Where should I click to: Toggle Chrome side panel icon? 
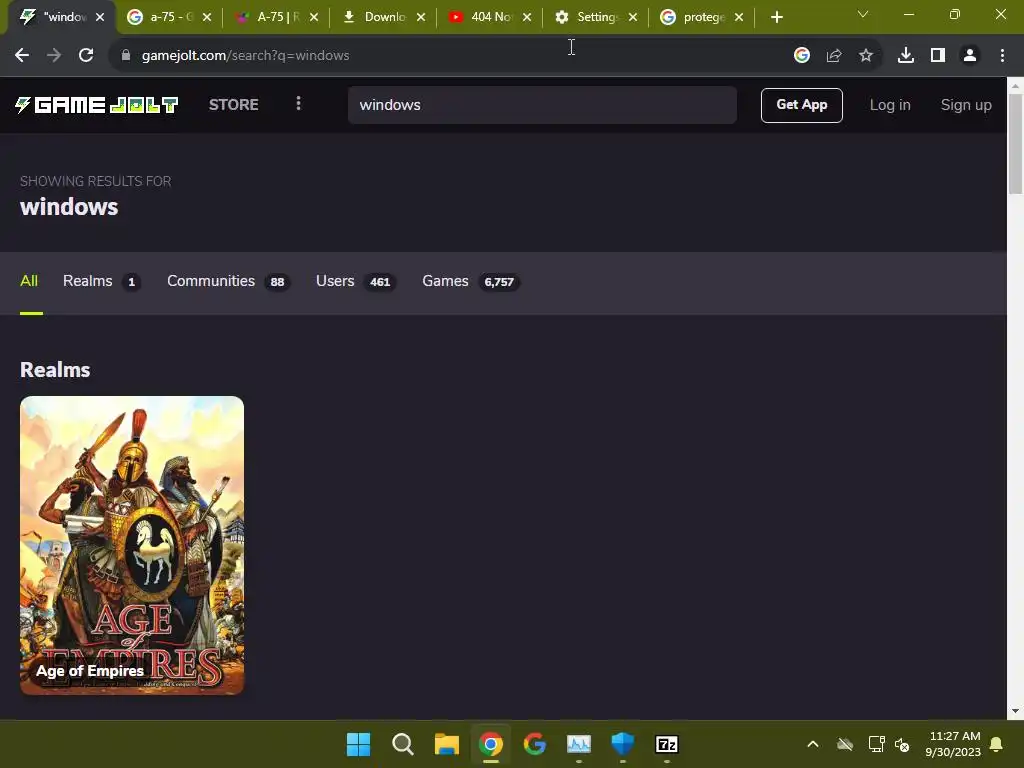pyautogui.click(x=938, y=56)
